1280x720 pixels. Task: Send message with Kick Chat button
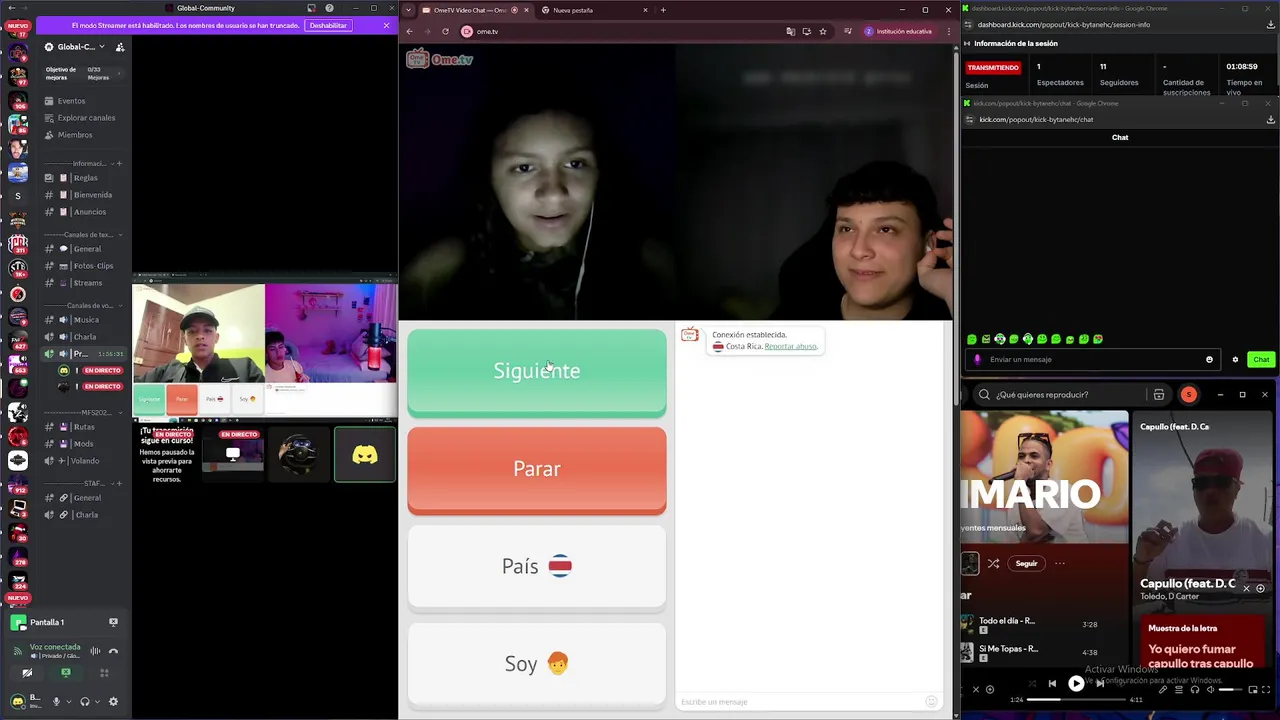point(1261,359)
